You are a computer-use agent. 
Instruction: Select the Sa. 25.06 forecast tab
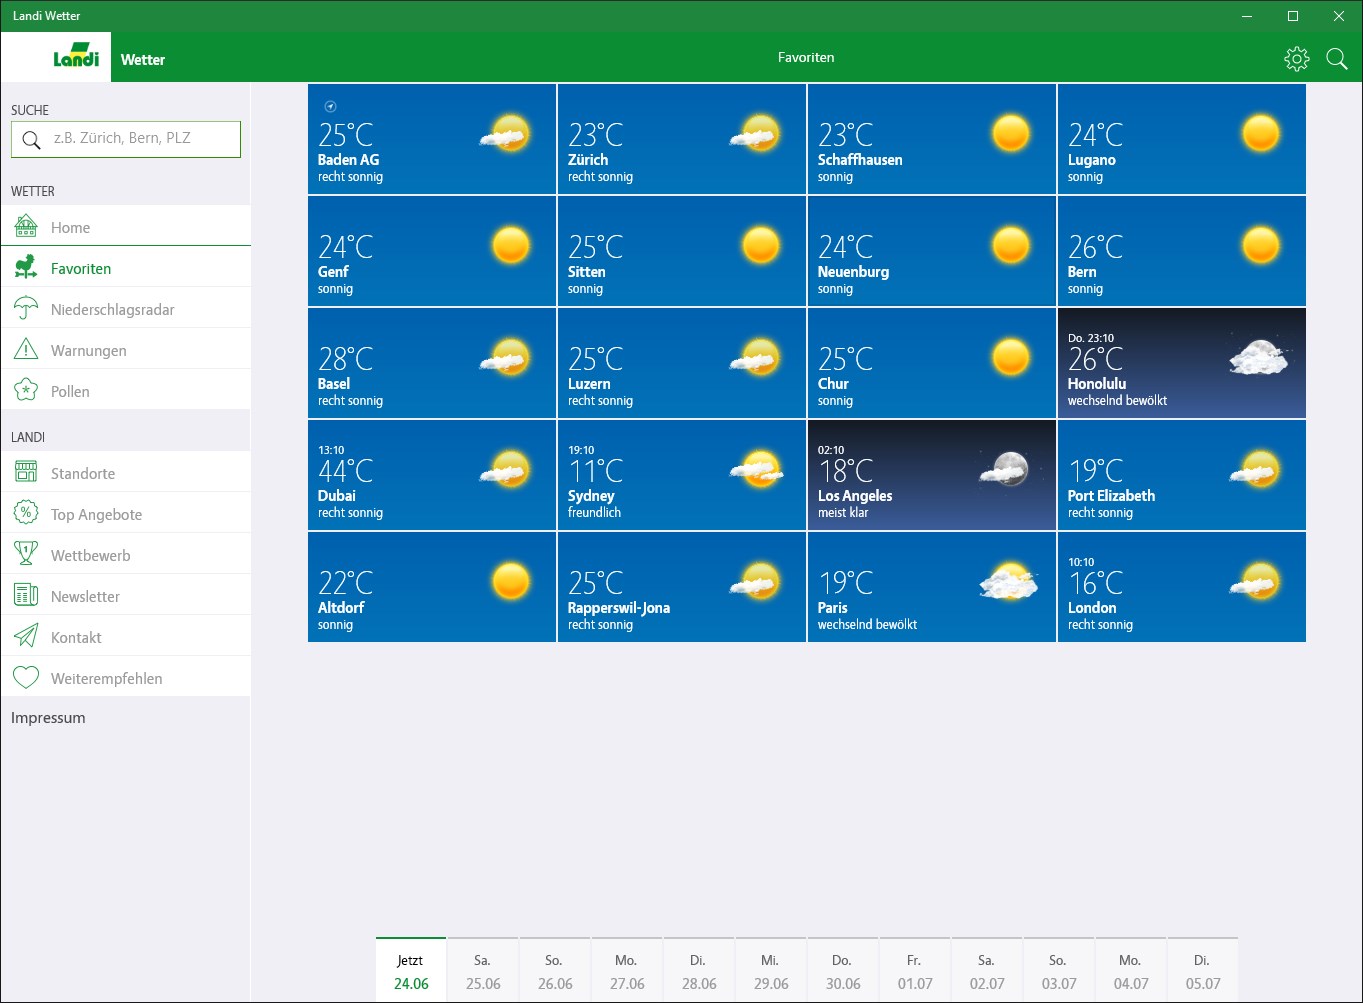pyautogui.click(x=483, y=970)
